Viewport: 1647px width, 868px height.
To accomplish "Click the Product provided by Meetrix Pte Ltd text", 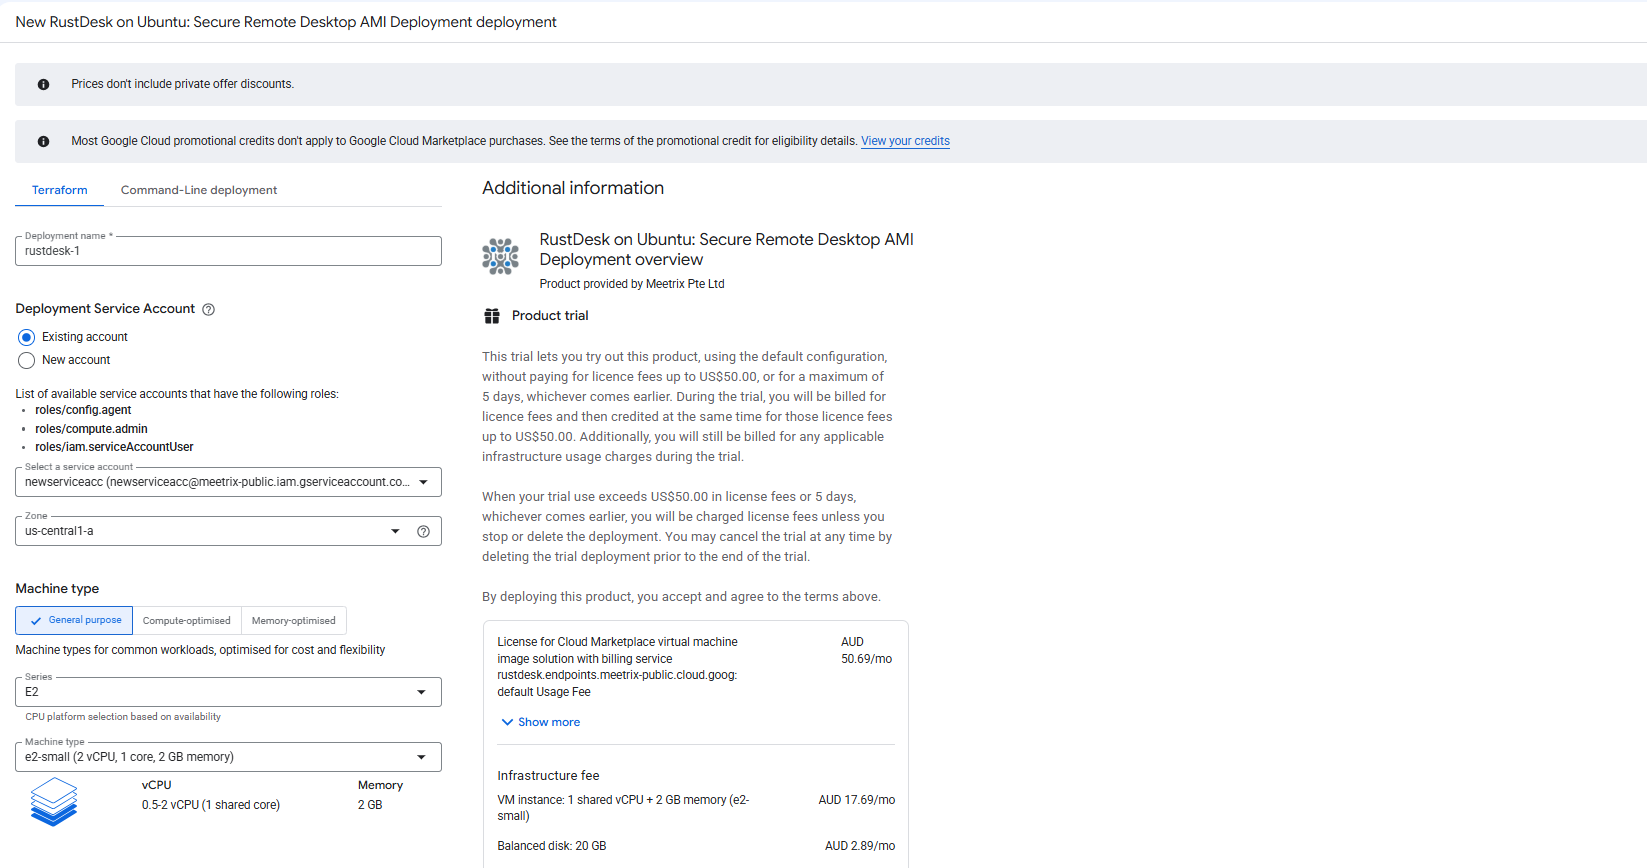I will (x=632, y=284).
